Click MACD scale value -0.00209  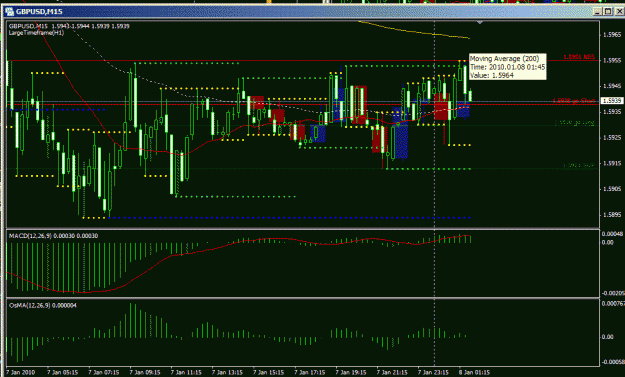(613, 293)
